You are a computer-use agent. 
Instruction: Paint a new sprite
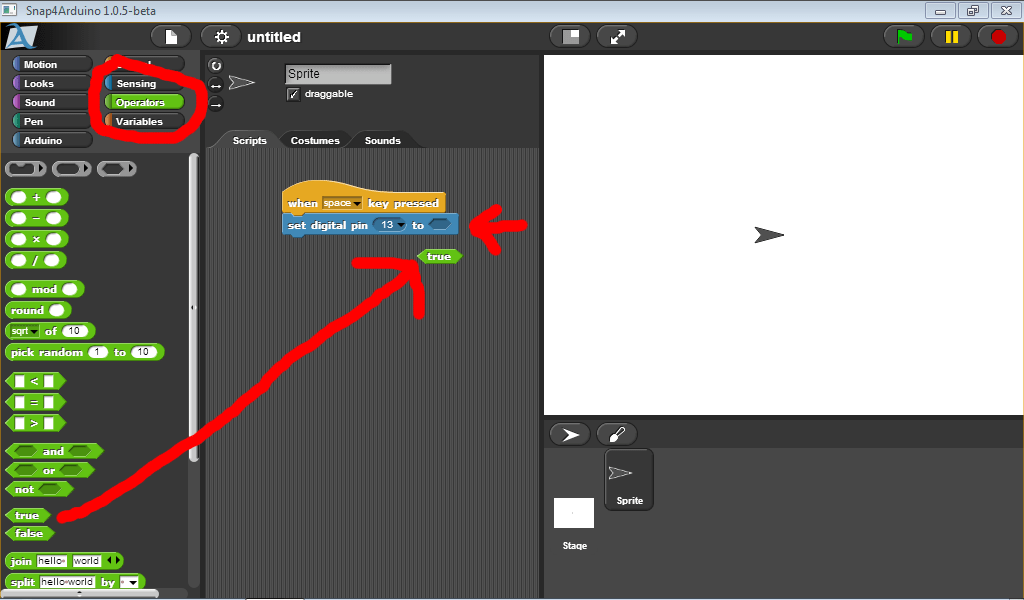(x=616, y=434)
